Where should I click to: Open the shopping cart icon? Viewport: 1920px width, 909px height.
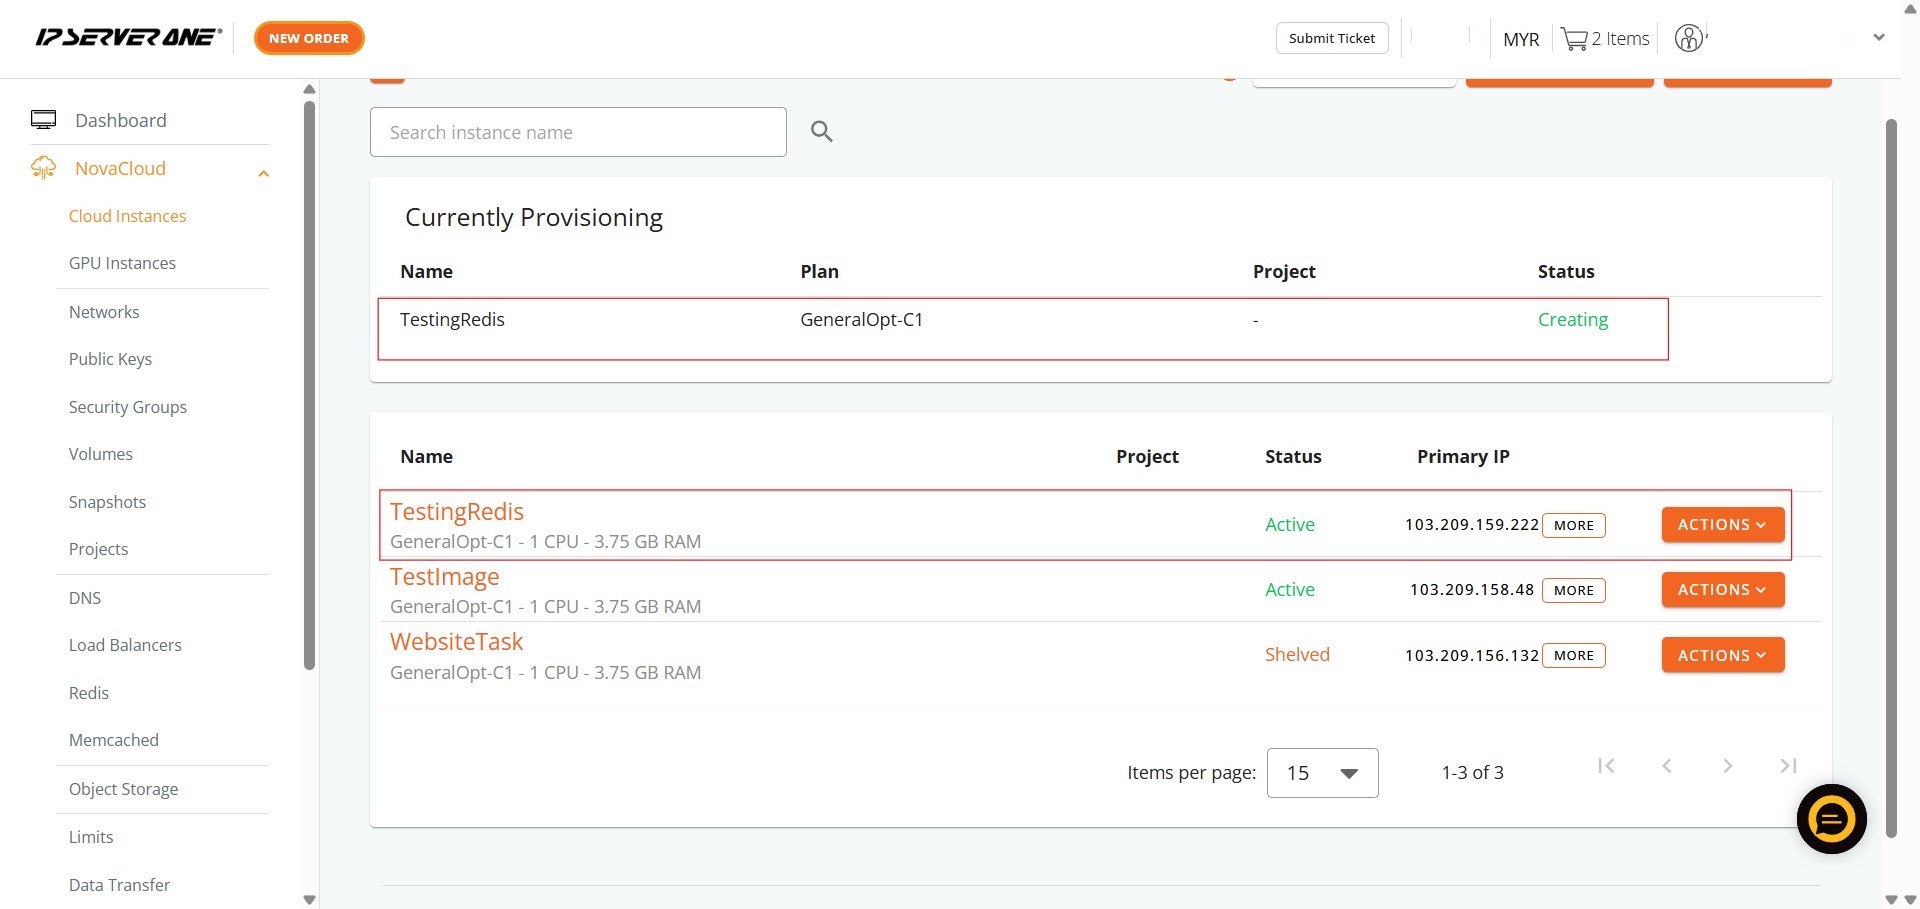(1574, 39)
